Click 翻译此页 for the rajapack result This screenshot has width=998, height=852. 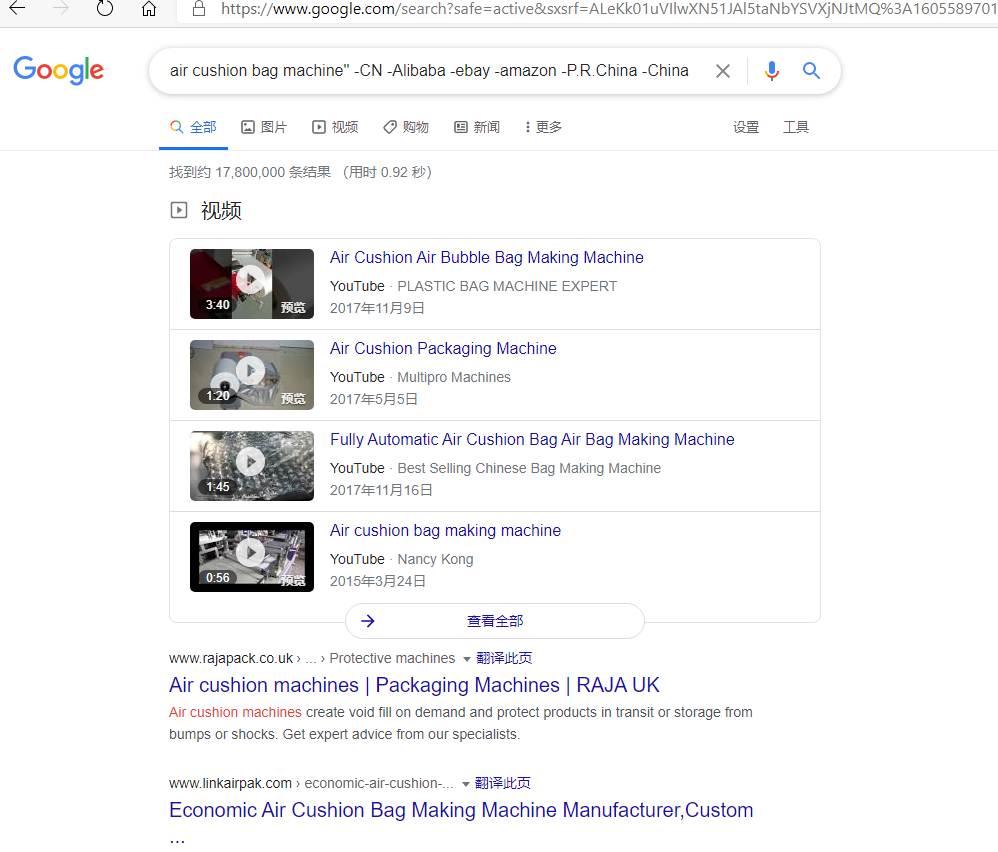[x=504, y=659]
